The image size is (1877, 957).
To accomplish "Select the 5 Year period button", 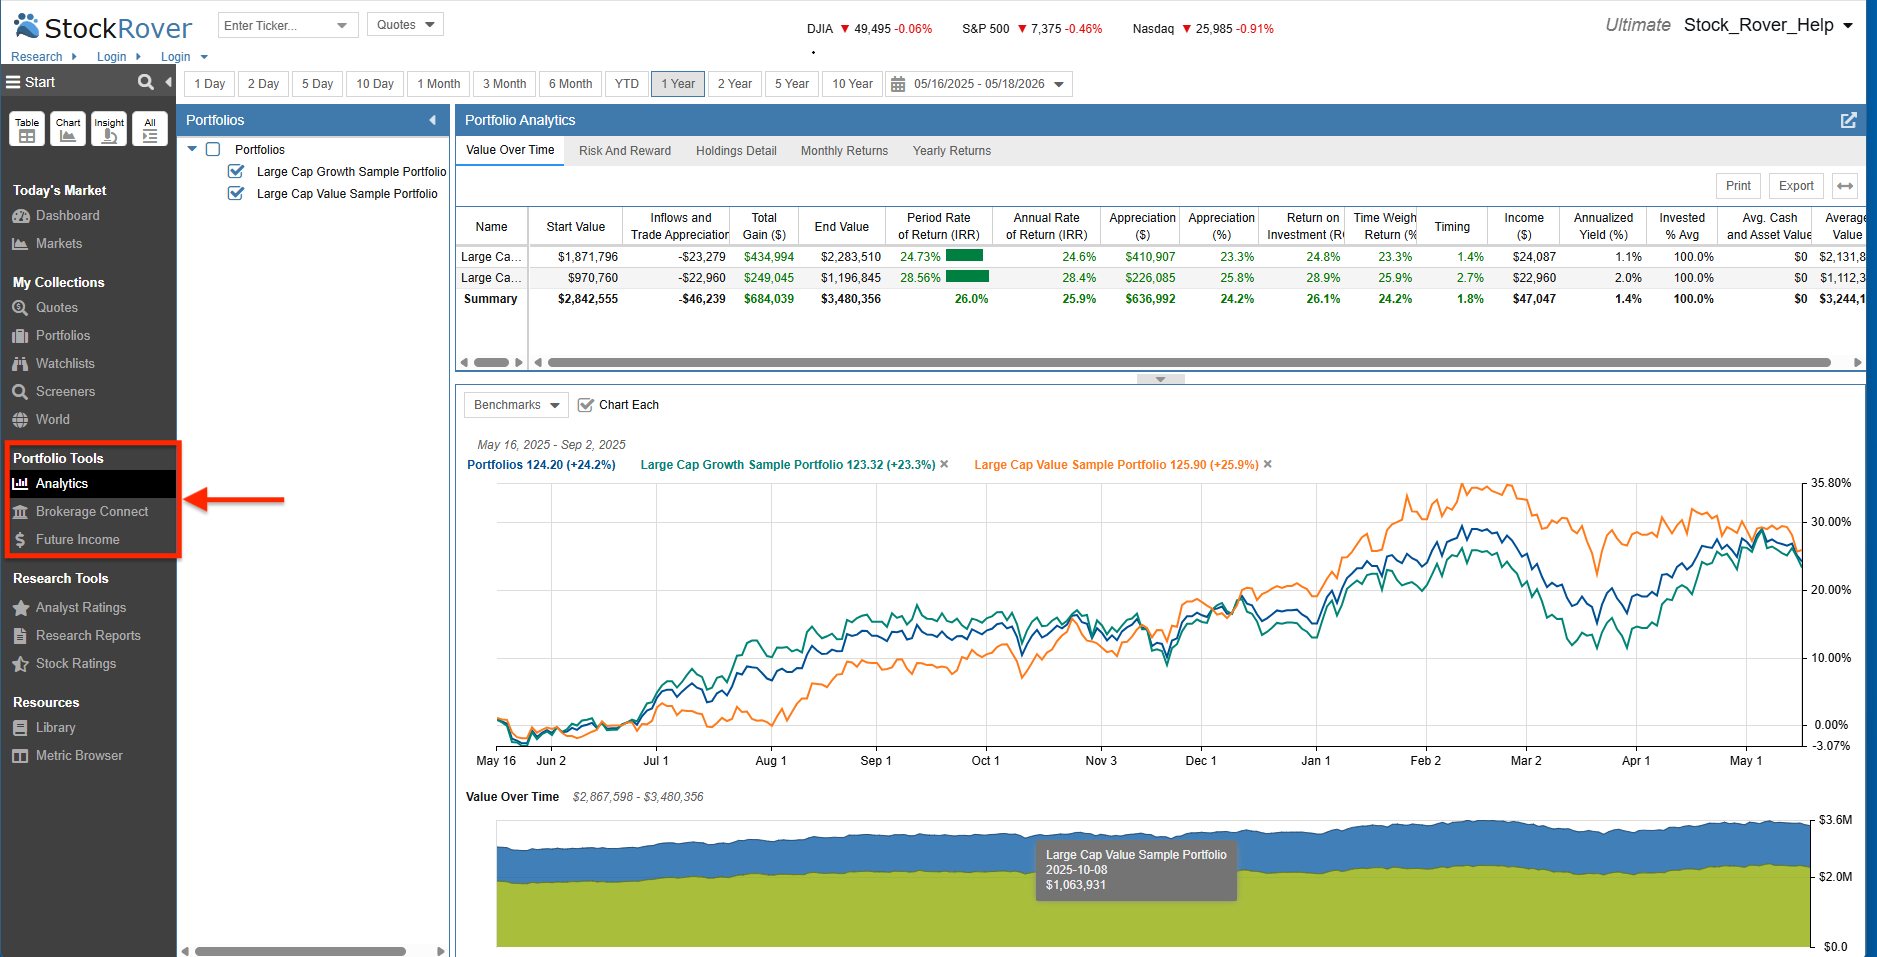I will point(792,84).
